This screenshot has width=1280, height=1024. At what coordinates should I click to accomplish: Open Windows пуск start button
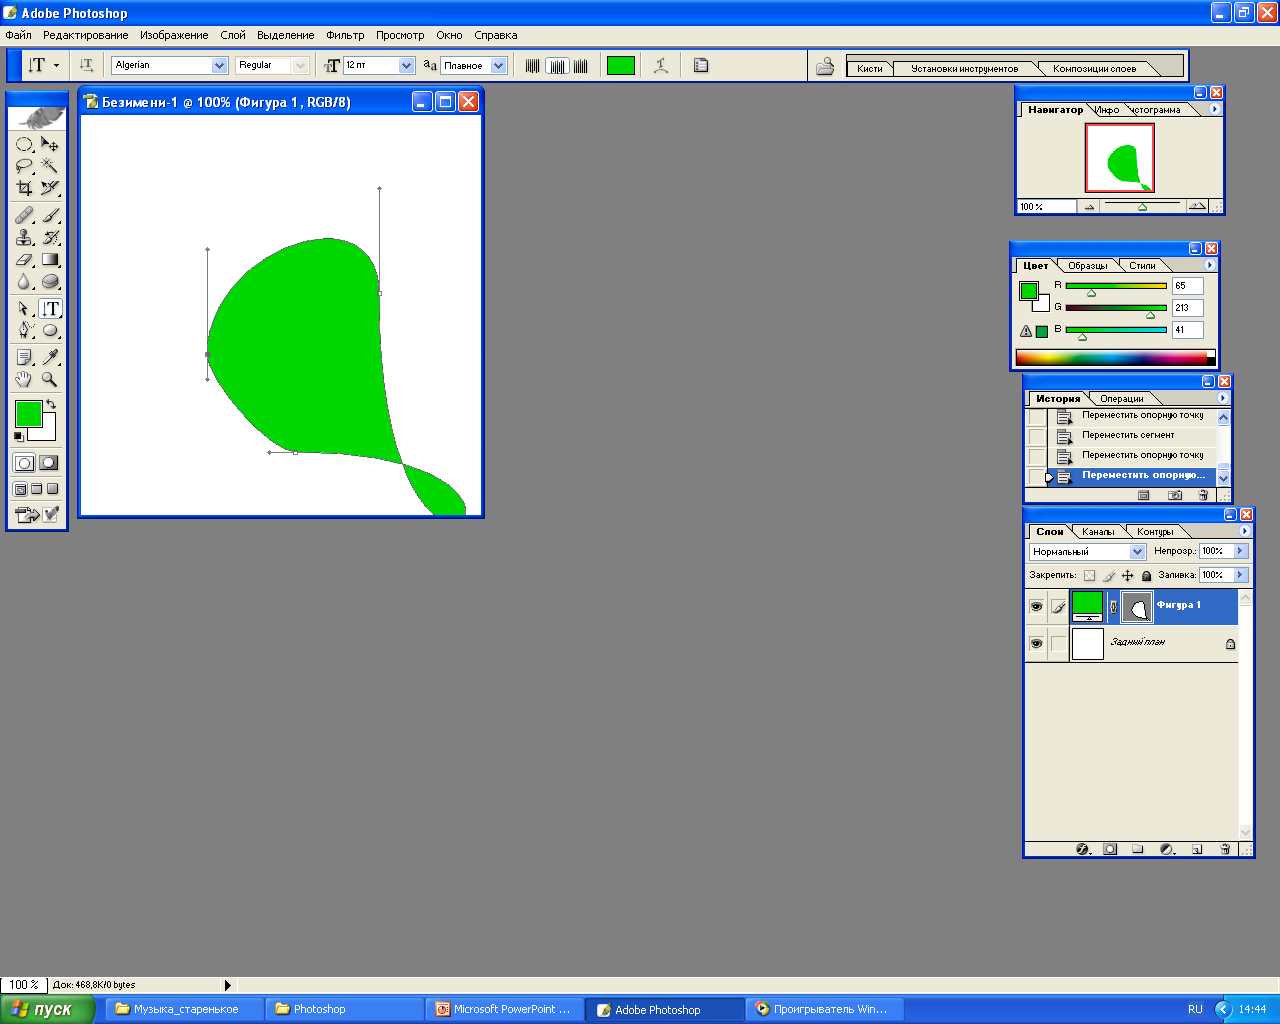tap(47, 1009)
